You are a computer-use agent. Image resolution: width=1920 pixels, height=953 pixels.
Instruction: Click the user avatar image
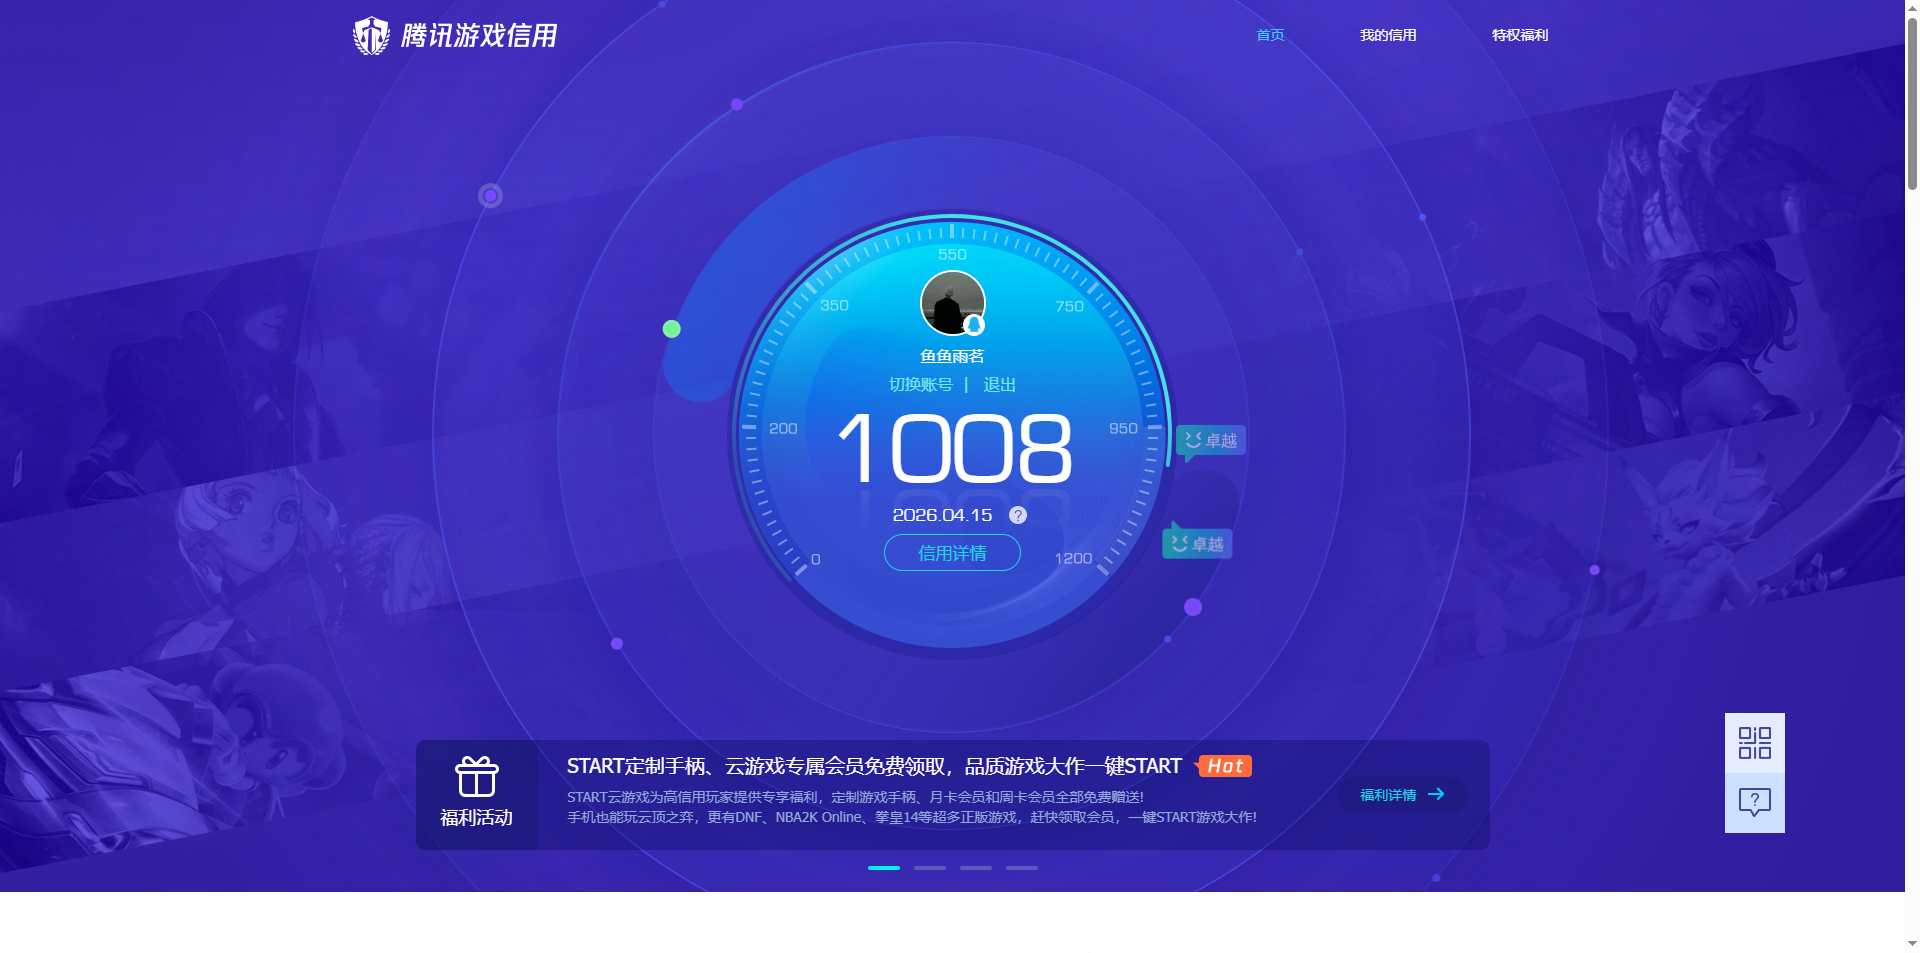coord(951,302)
